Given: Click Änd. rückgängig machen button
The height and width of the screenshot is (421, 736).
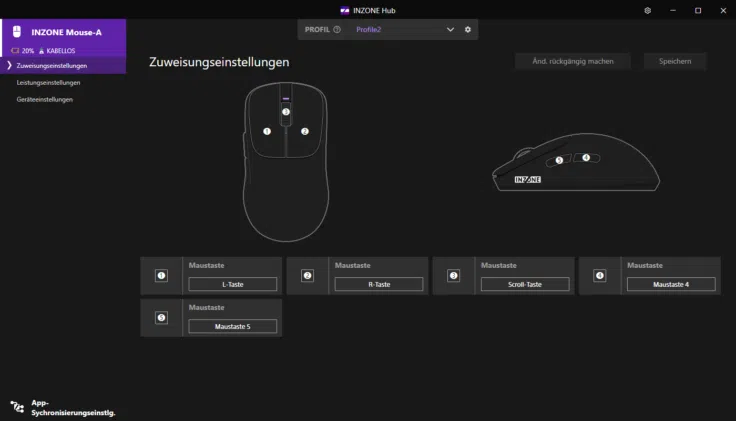Looking at the screenshot, I should pyautogui.click(x=572, y=61).
